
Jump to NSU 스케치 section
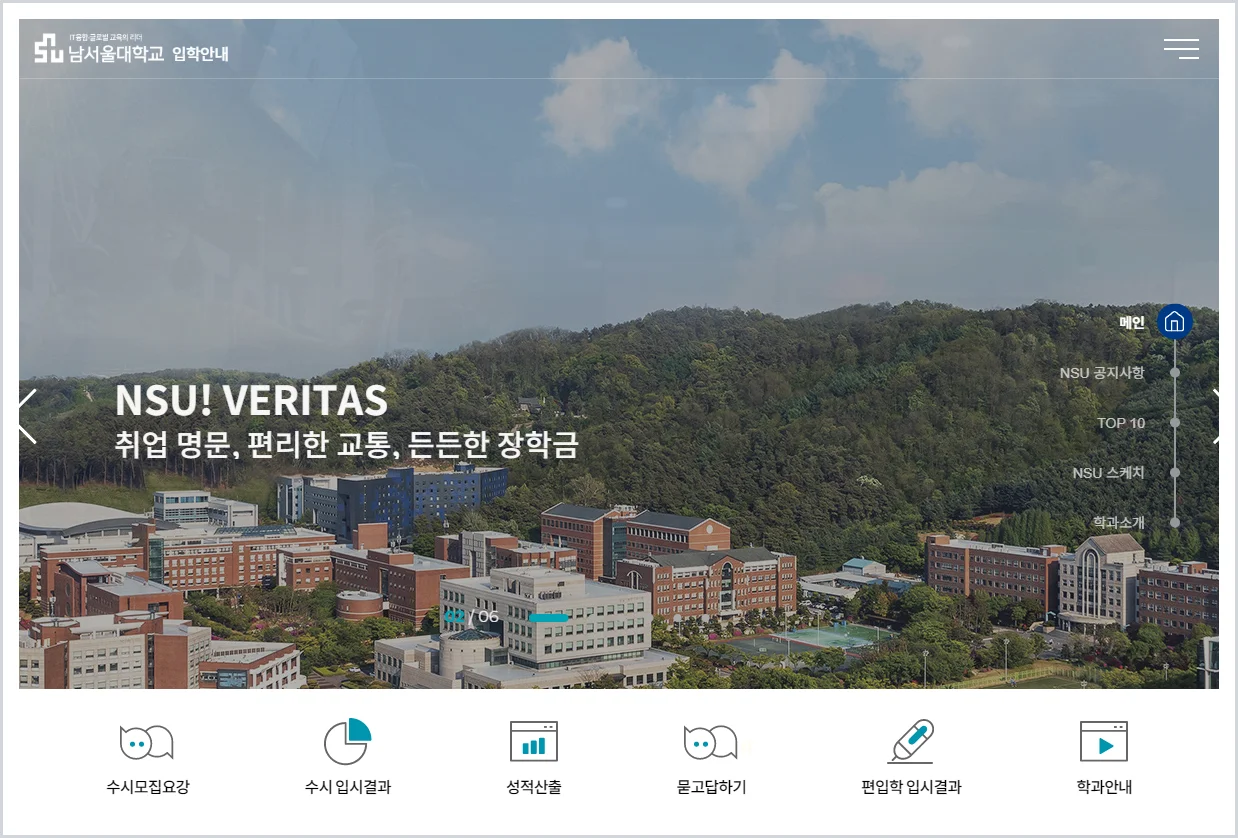(1108, 473)
